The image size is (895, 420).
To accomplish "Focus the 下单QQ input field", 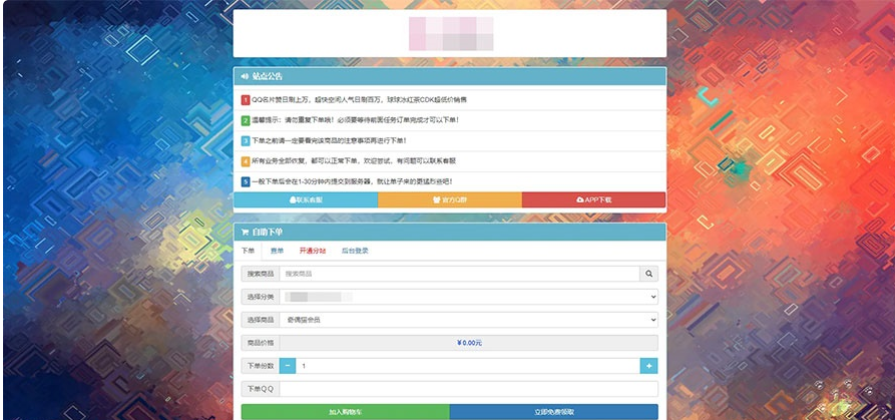I will pos(469,389).
